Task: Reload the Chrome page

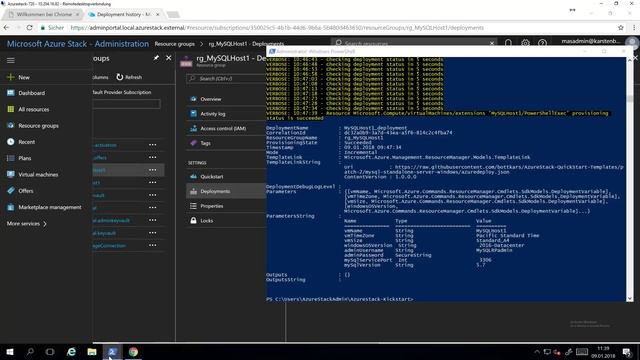Action: pos(29,28)
